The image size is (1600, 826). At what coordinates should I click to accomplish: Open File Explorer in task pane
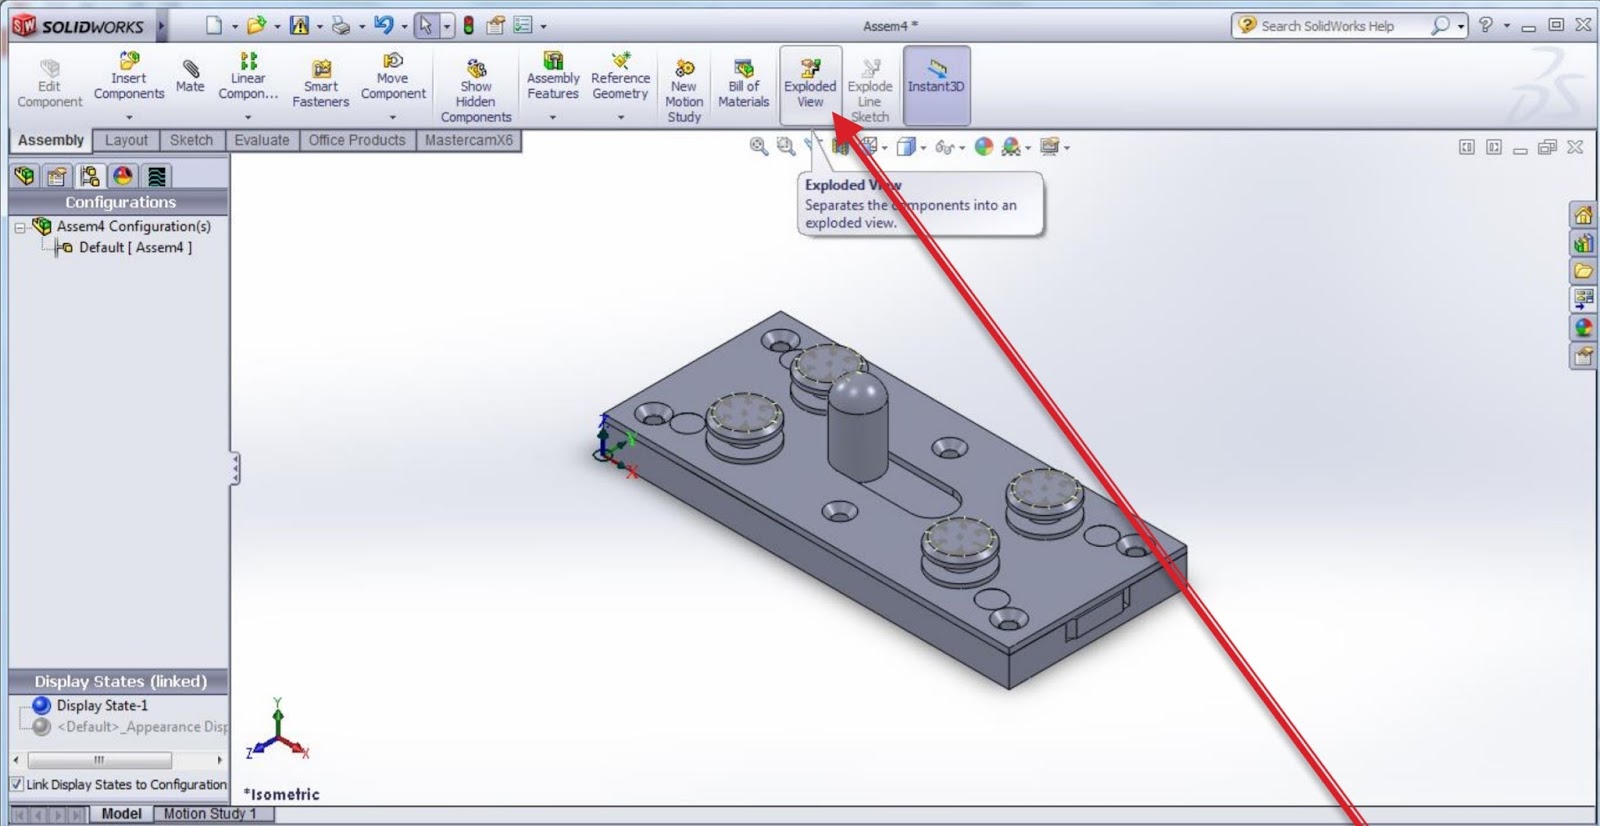[1583, 271]
